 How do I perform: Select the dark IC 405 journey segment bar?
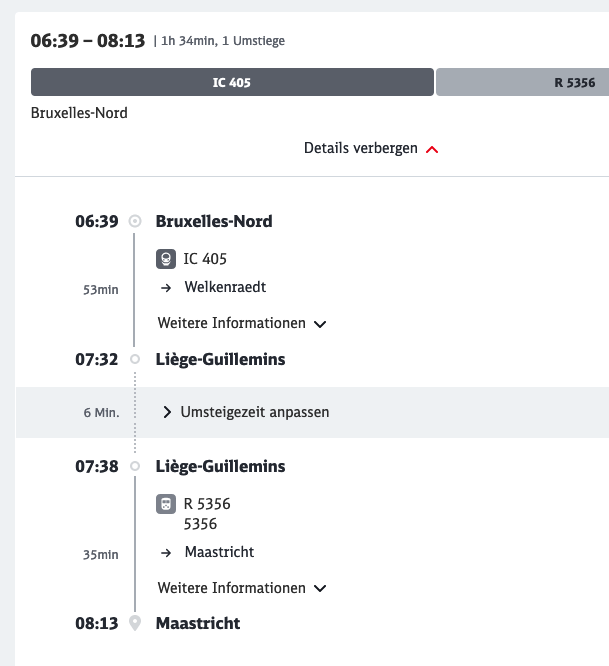point(232,82)
